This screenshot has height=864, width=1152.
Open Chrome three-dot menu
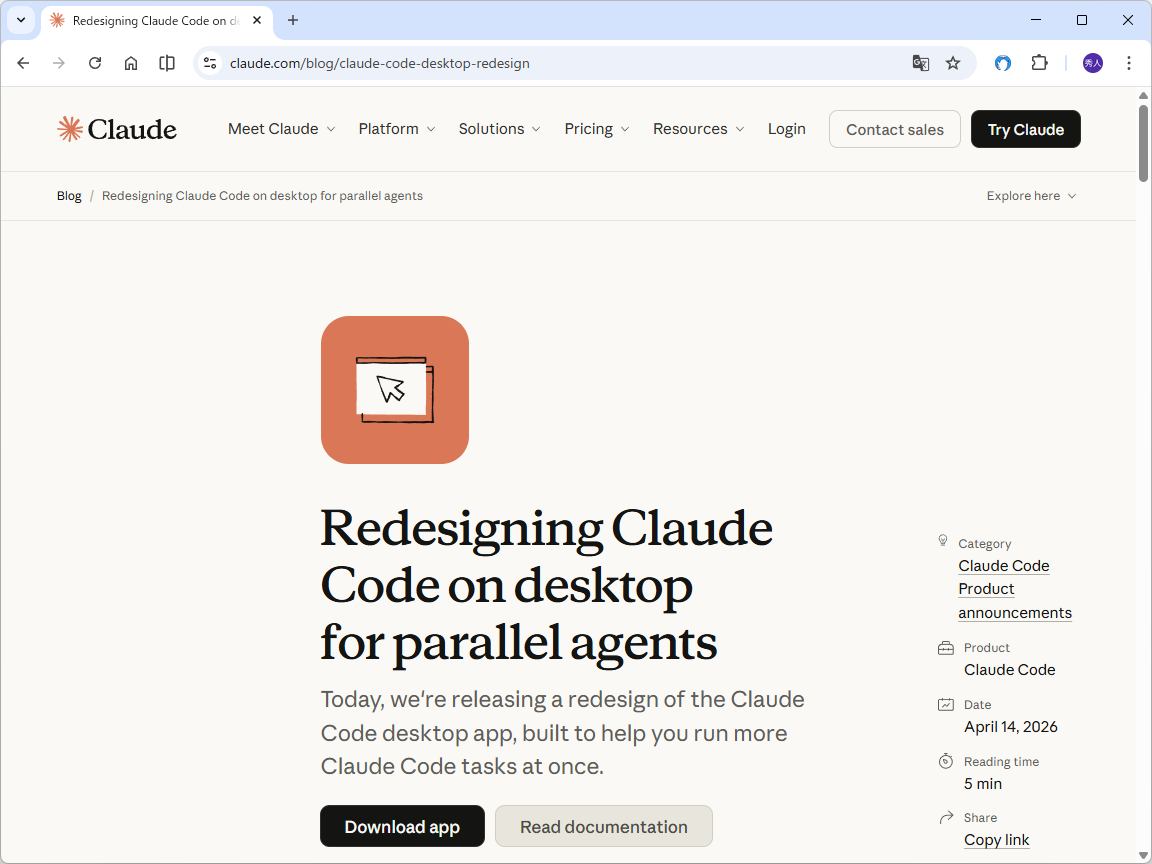click(x=1128, y=63)
